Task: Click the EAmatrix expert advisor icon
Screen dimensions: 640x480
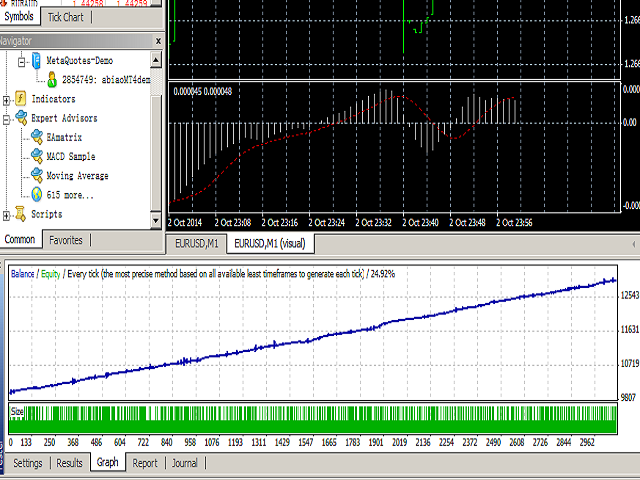Action: coord(37,137)
